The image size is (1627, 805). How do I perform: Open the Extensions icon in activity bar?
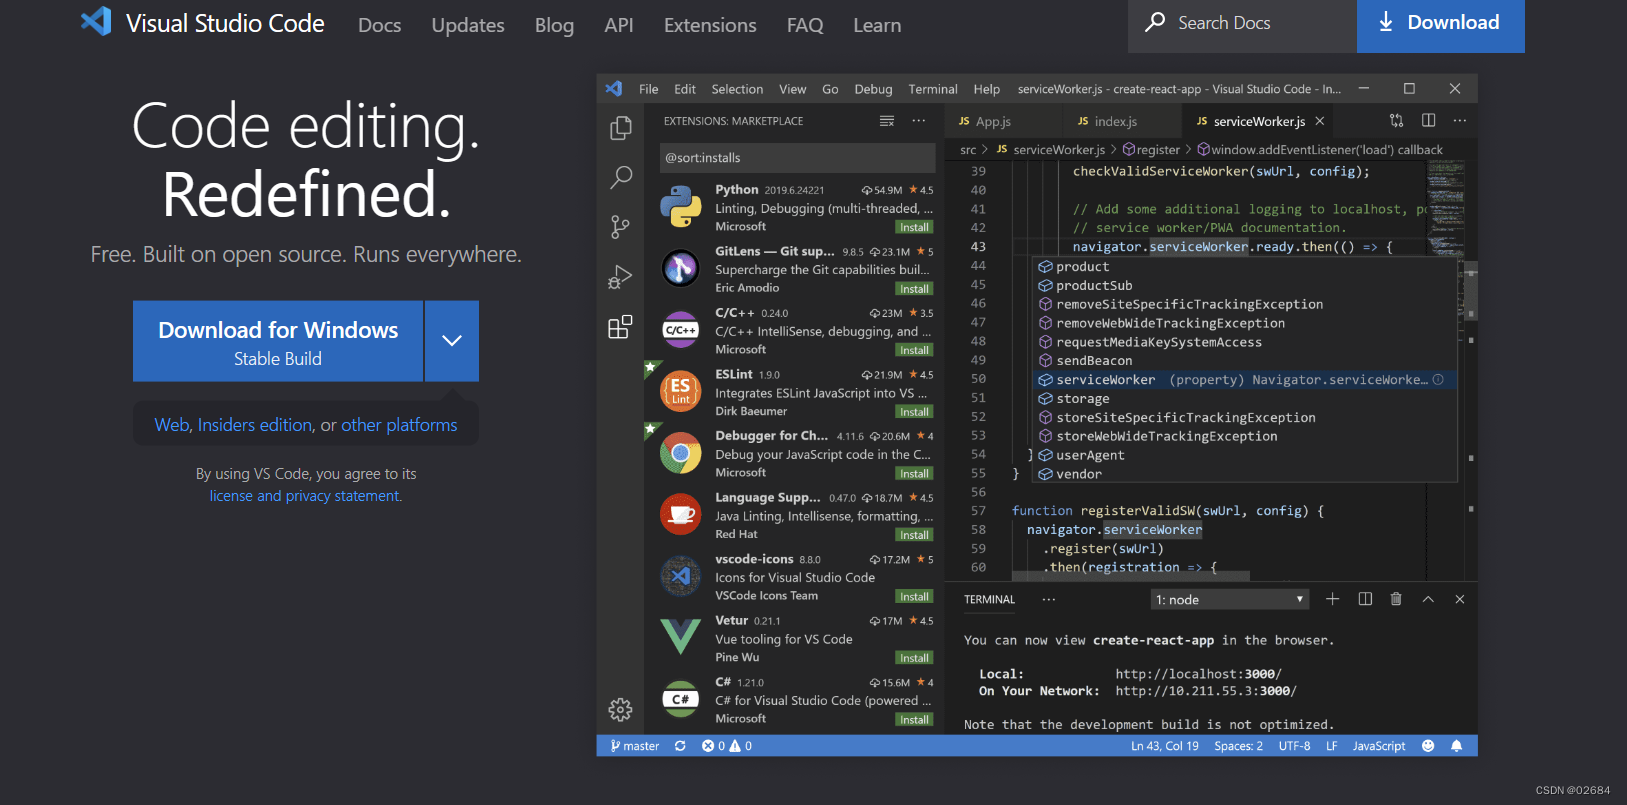coord(621,327)
